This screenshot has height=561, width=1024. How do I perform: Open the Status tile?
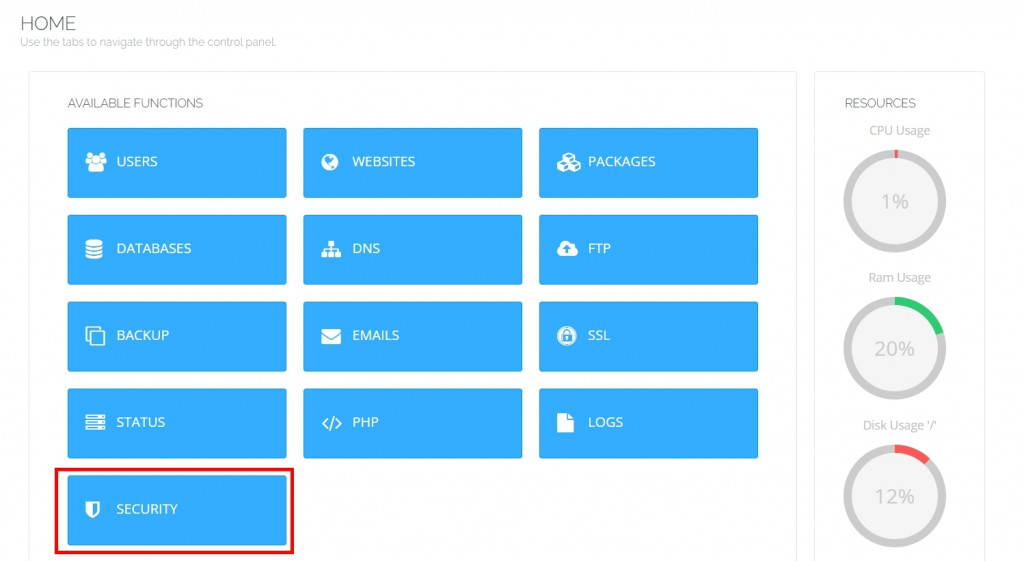[x=177, y=423]
